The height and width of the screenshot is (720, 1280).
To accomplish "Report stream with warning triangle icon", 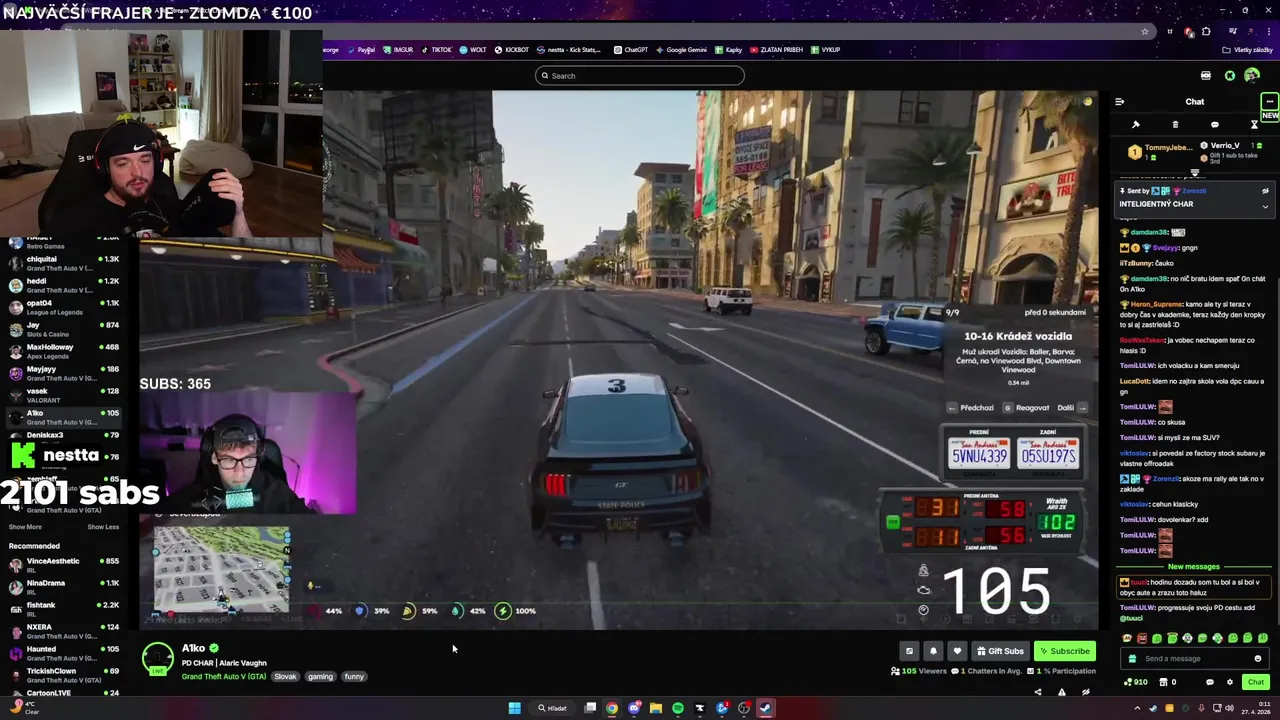I will [x=1061, y=692].
